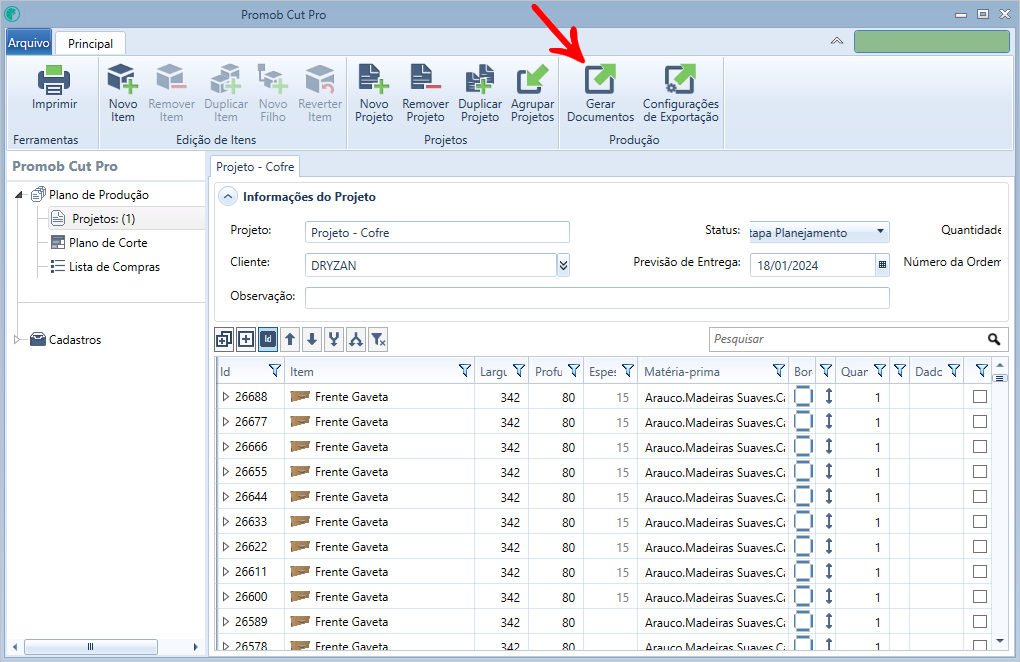The height and width of the screenshot is (662, 1020).
Task: Open the grid column chooser icon
Action: (x=1000, y=378)
